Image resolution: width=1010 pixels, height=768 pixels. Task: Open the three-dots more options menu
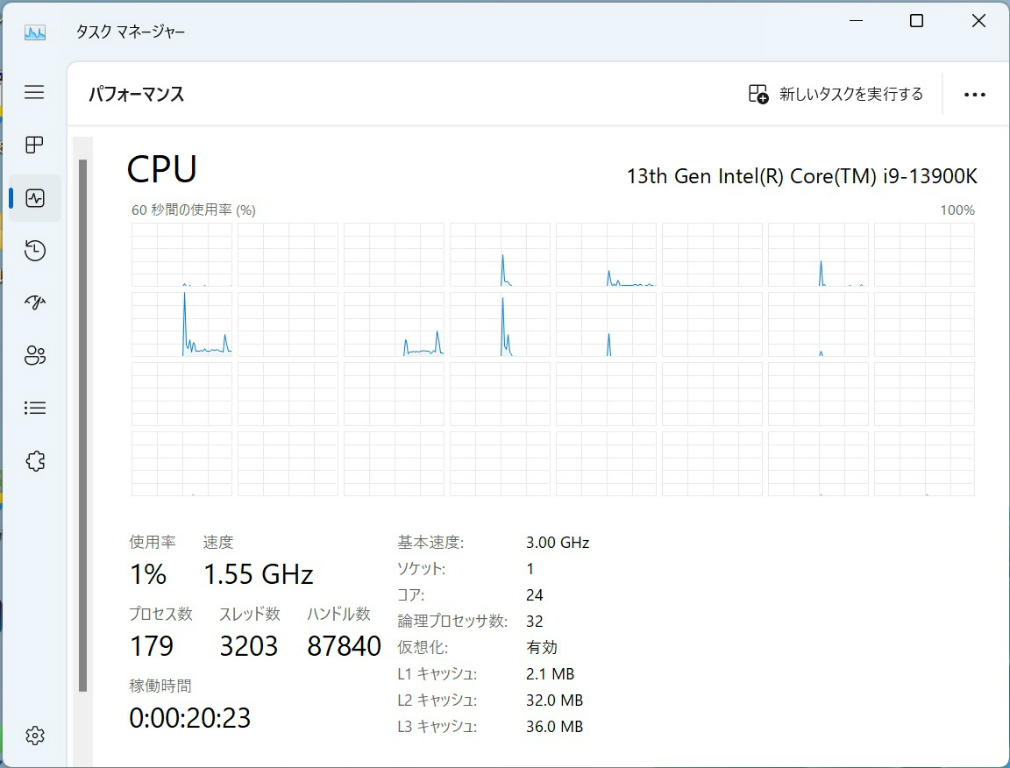(x=974, y=95)
